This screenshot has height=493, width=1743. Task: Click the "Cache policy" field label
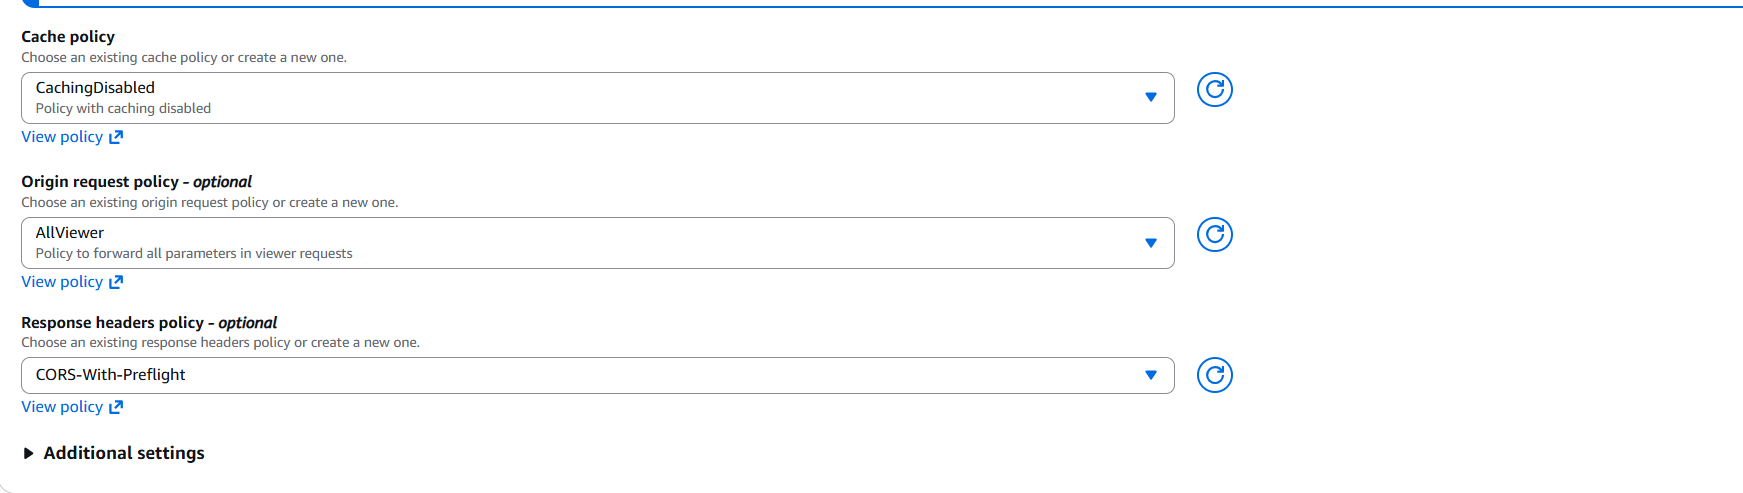[x=68, y=37]
